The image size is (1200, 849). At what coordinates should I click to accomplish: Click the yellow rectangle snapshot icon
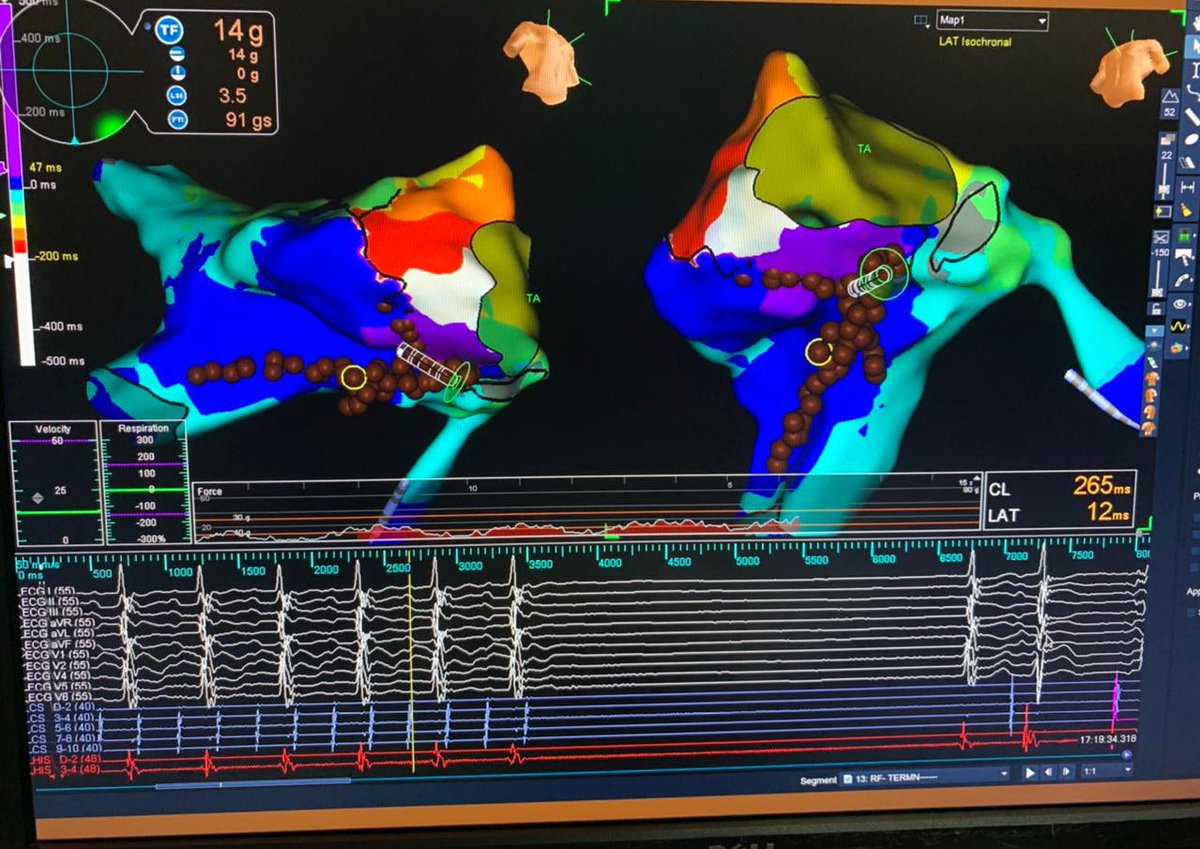pyautogui.click(x=1163, y=211)
